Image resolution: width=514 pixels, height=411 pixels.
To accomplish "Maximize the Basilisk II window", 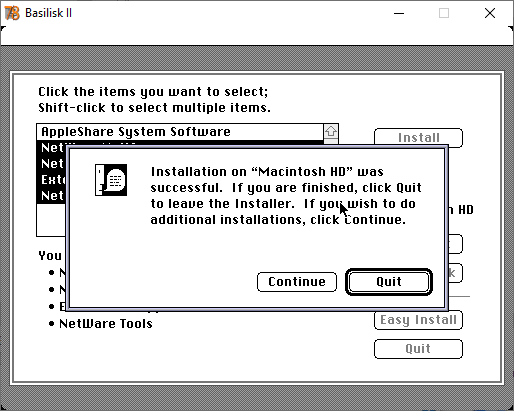I will coord(444,13).
